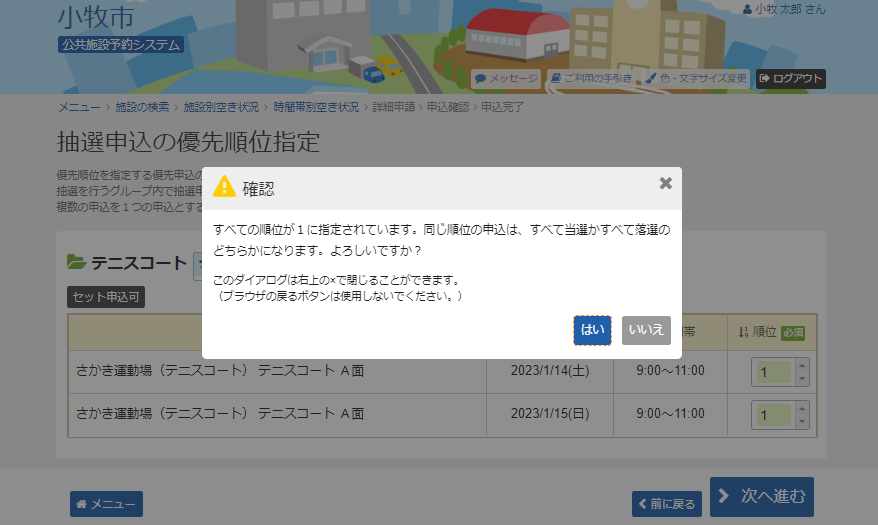
Task: Click the 小牧市 site title
Action: (96, 17)
